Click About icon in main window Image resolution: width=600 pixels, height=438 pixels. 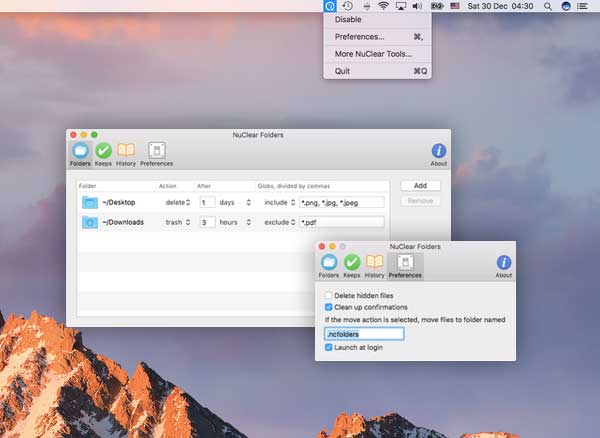click(x=439, y=155)
